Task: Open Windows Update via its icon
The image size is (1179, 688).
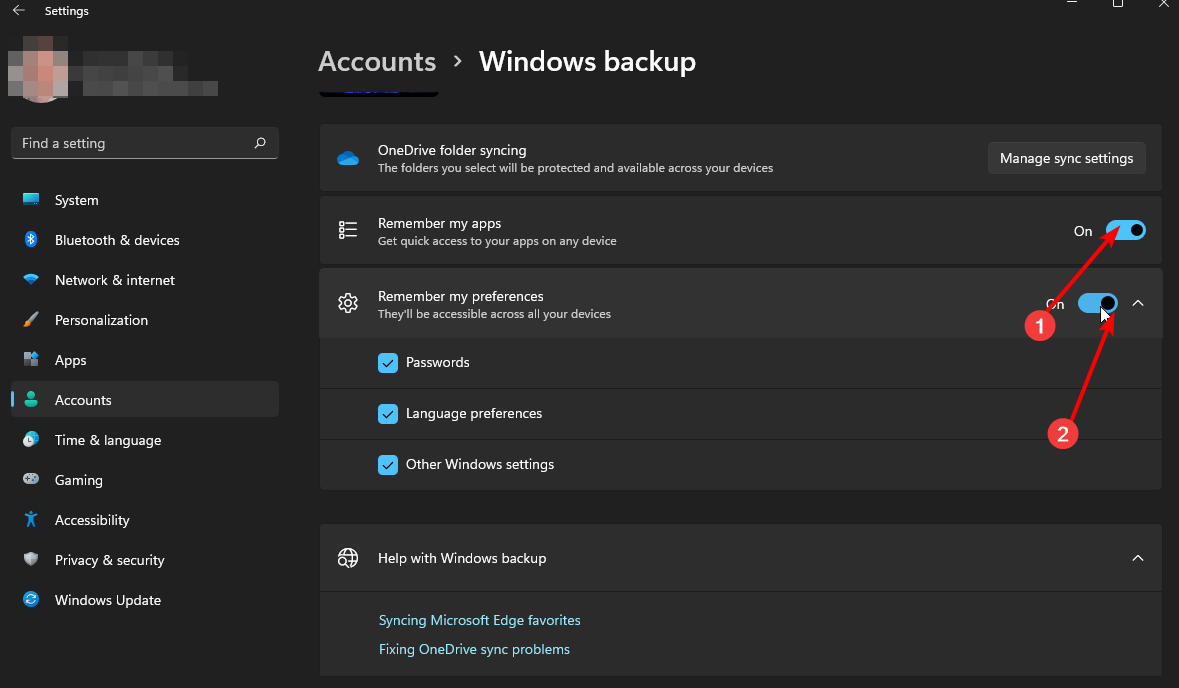Action: tap(31, 600)
